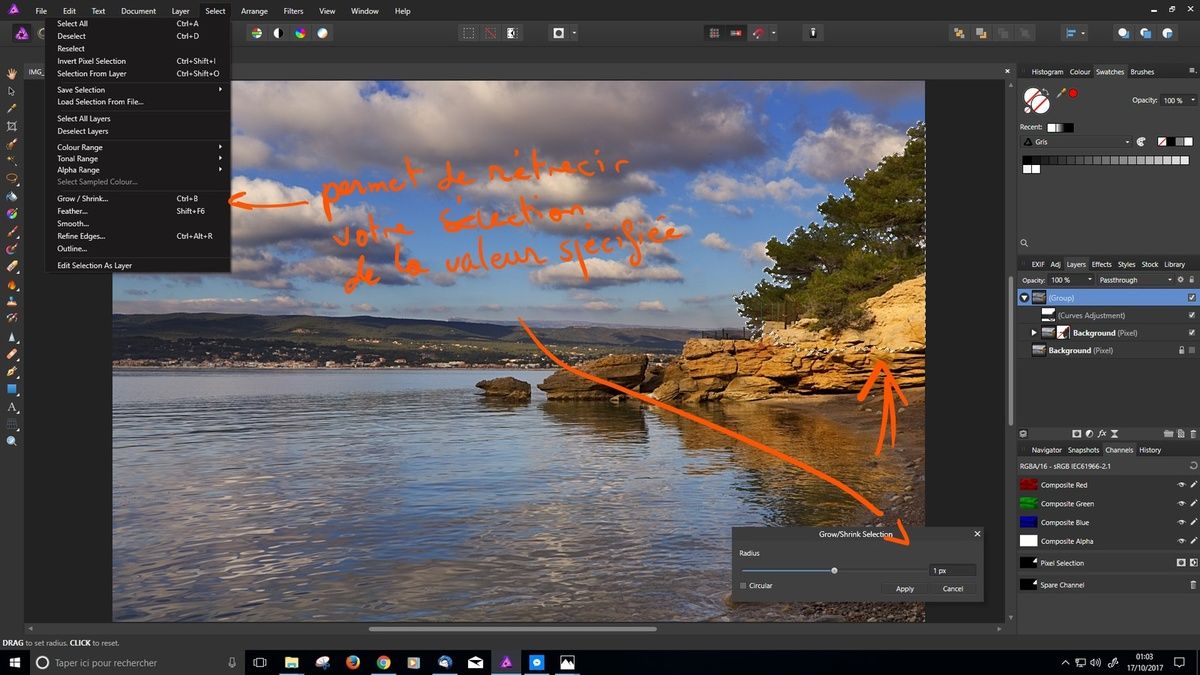Image resolution: width=1200 pixels, height=675 pixels.
Task: Click the mask layer icon in Layers panel
Action: (x=1077, y=434)
